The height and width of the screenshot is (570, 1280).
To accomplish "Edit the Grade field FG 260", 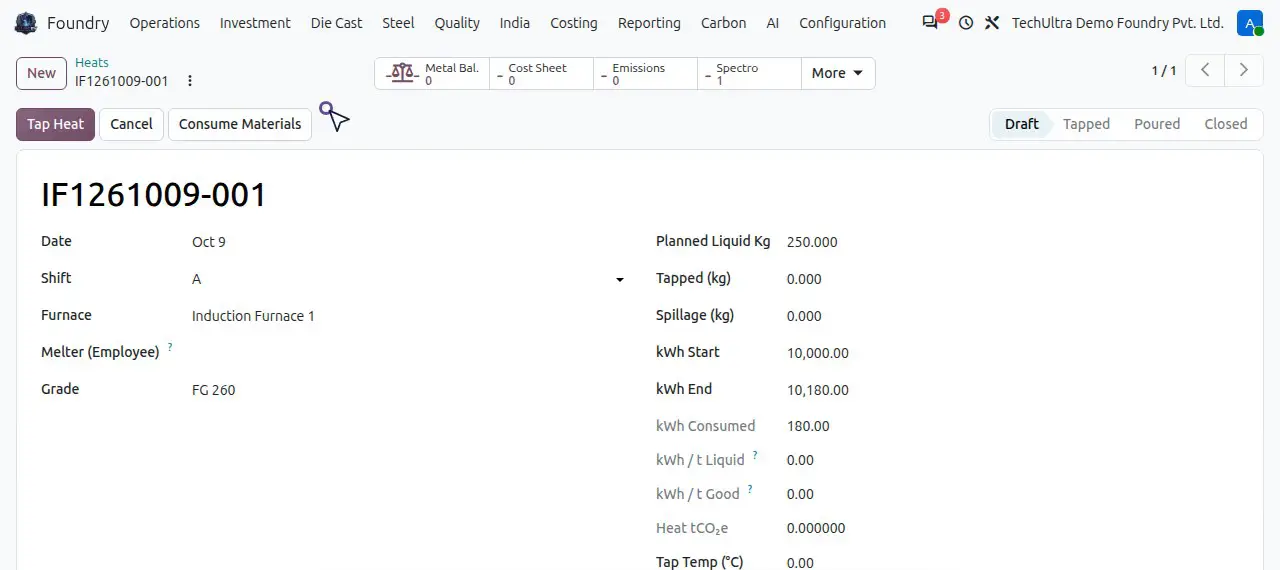I will click(x=409, y=390).
